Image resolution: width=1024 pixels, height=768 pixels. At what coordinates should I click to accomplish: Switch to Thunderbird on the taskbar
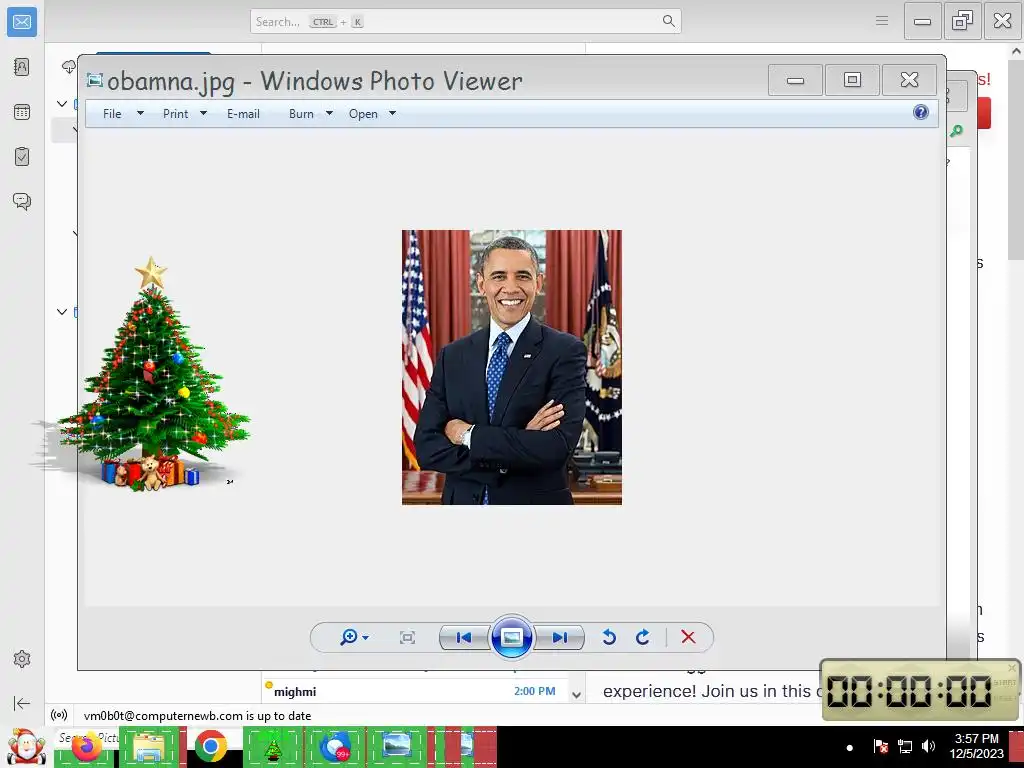(336, 747)
